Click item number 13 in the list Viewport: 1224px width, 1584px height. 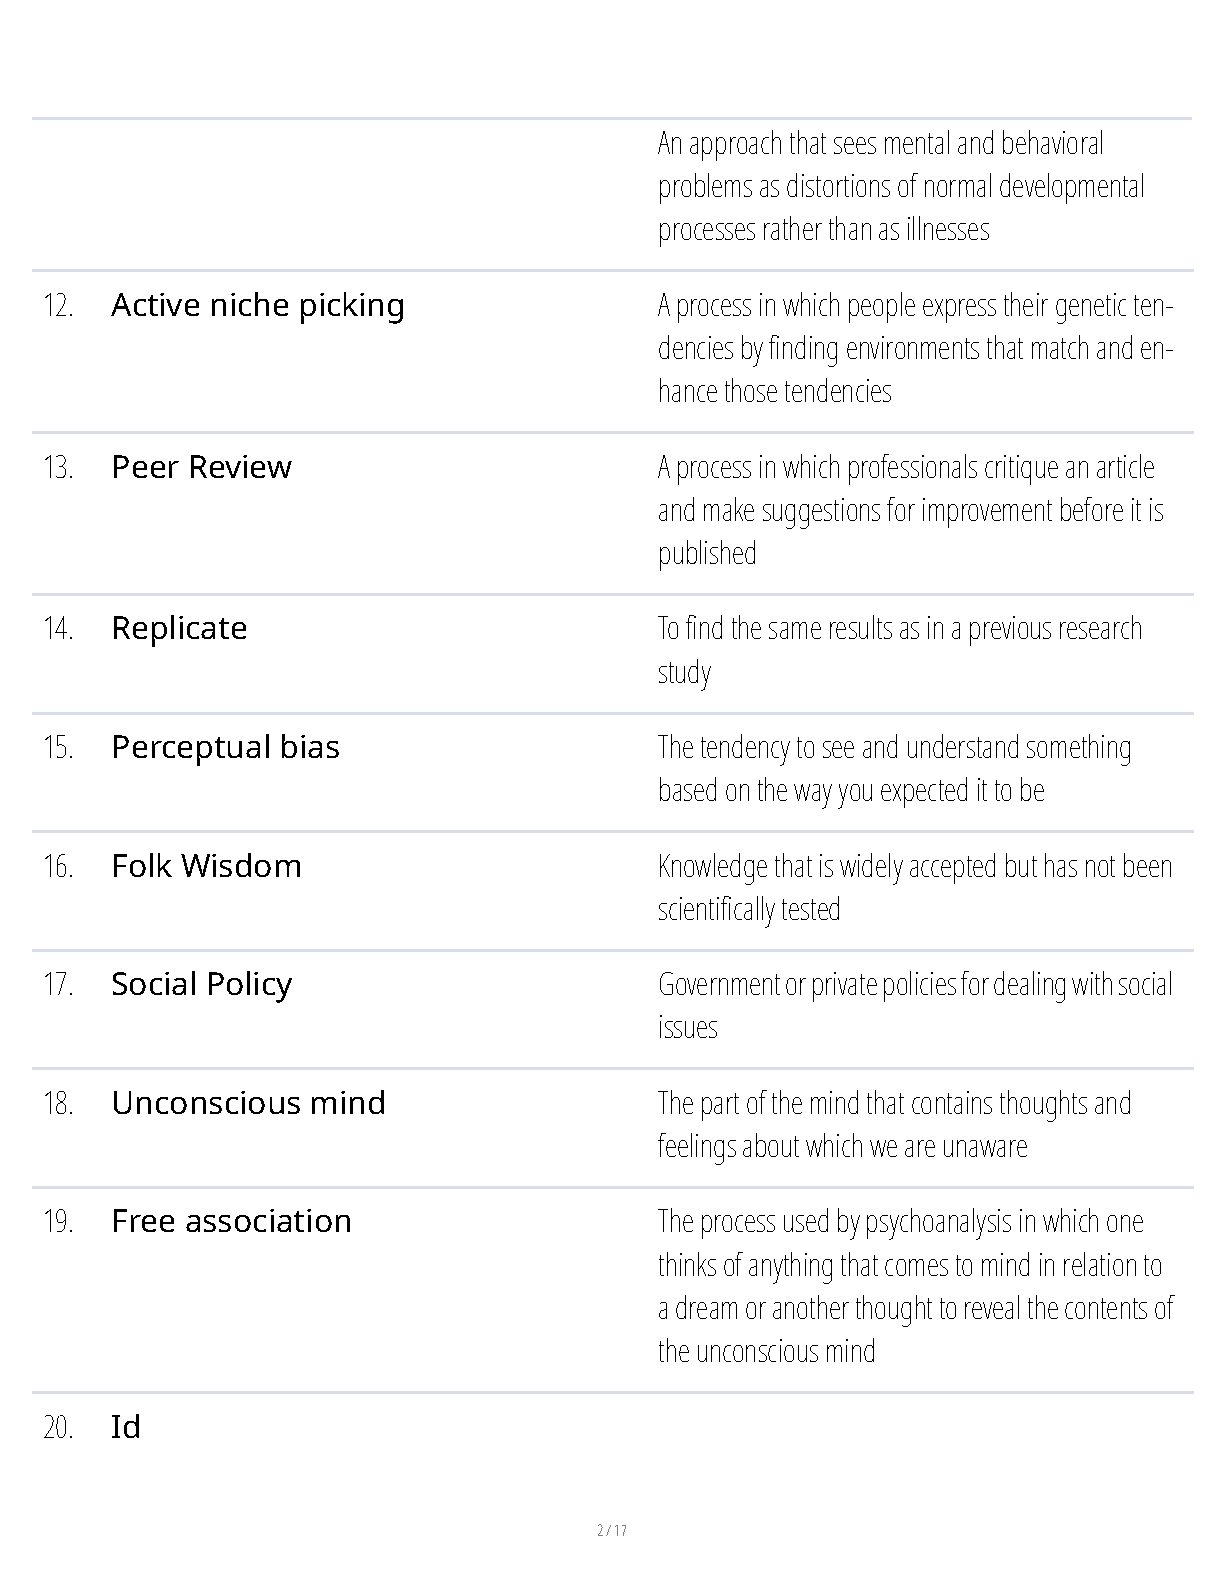[58, 467]
